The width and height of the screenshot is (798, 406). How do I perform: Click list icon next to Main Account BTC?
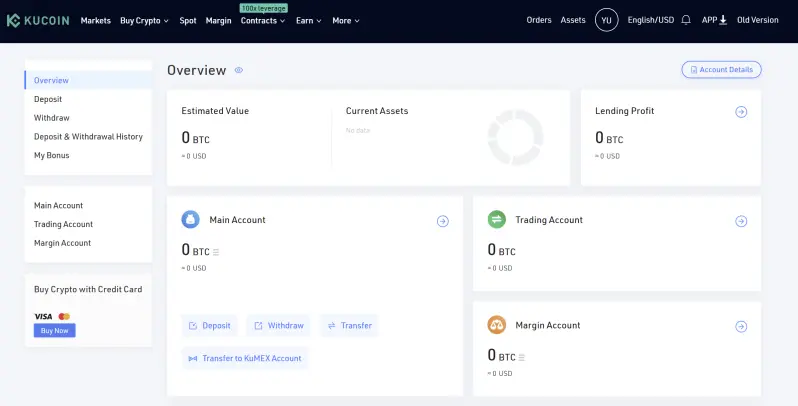tap(216, 252)
